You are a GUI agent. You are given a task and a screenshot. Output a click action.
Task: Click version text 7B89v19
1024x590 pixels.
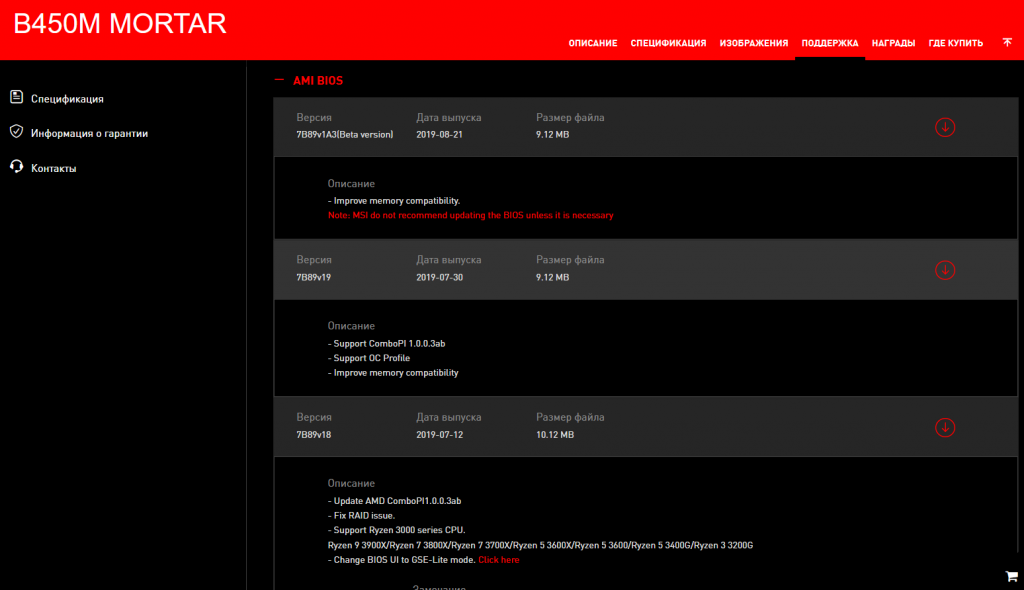click(313, 277)
